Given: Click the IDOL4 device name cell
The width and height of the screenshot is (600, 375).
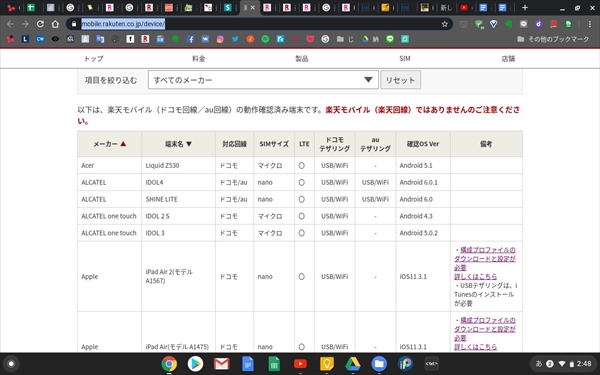Looking at the screenshot, I should coord(178,182).
